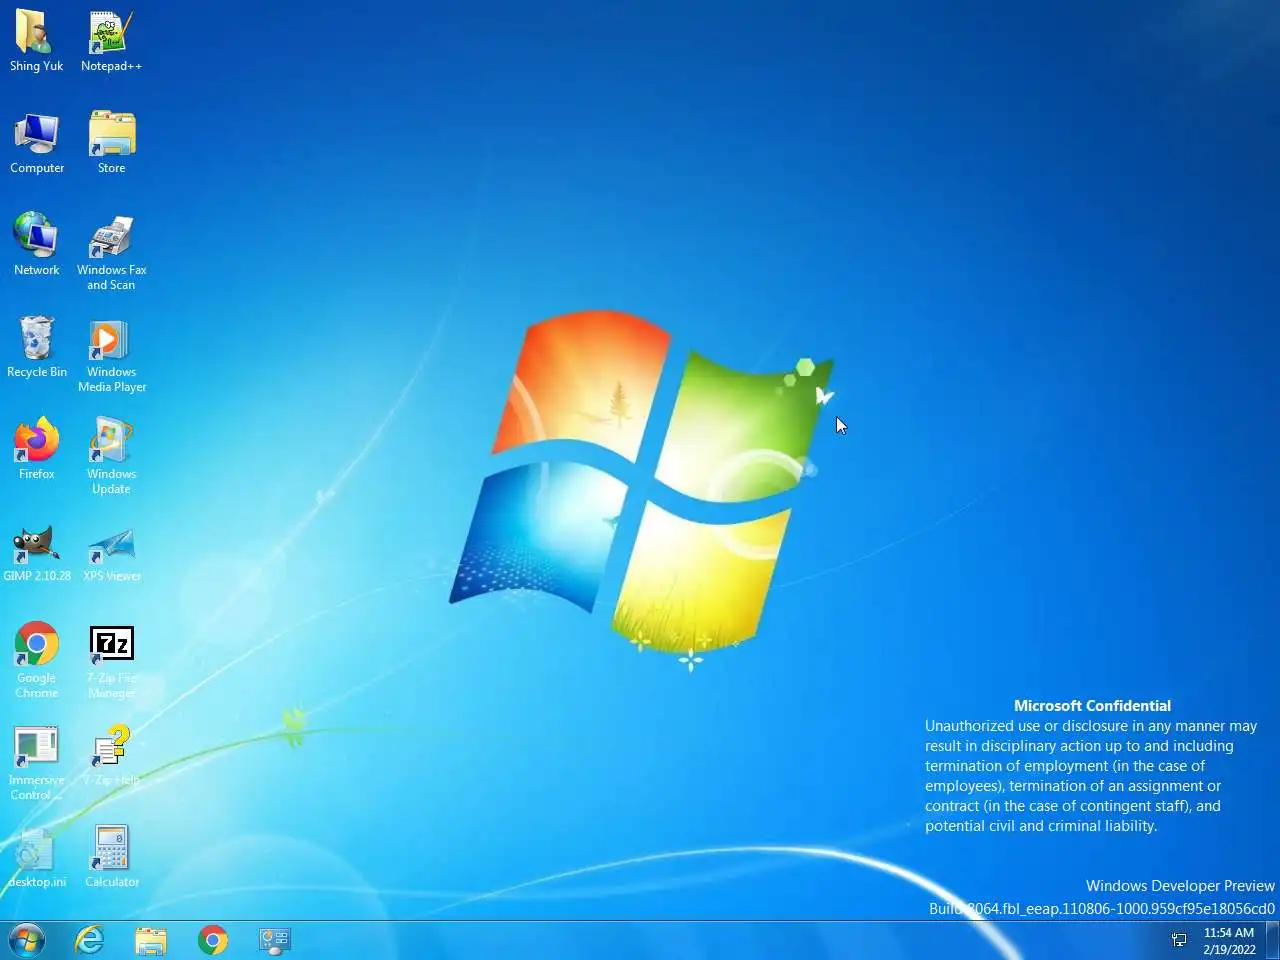Select the Network desktop icon
Screen dimensions: 1280x960
[x=37, y=246]
